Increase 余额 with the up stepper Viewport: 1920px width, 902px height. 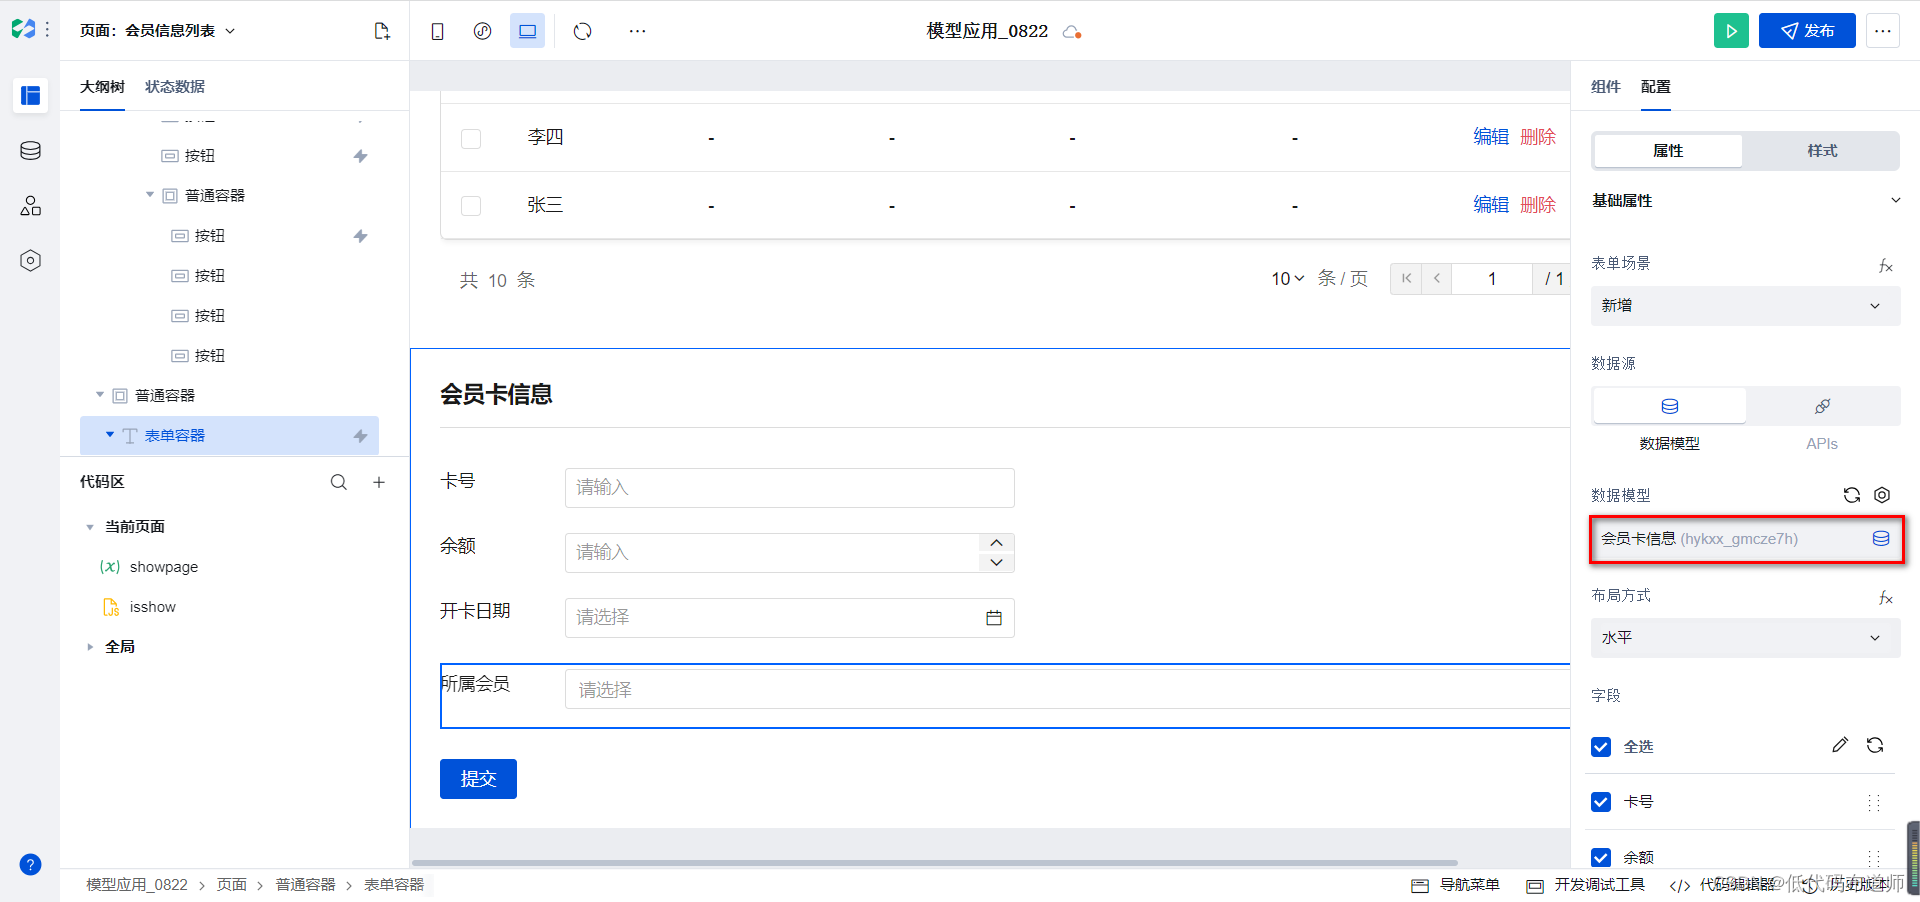coord(996,543)
